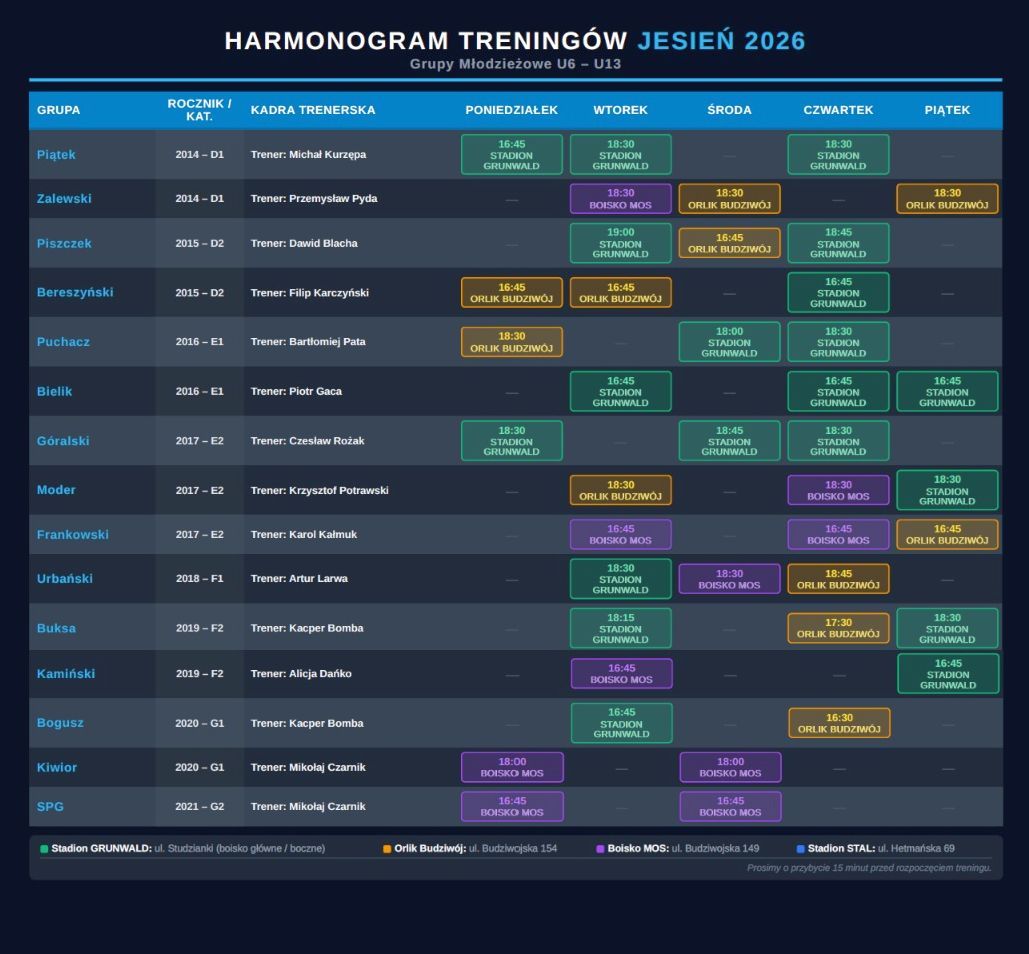The height and width of the screenshot is (954, 1029).
Task: Click Kamiński's Tuesday 16:45 Boisko MOS slot
Action: 621,674
